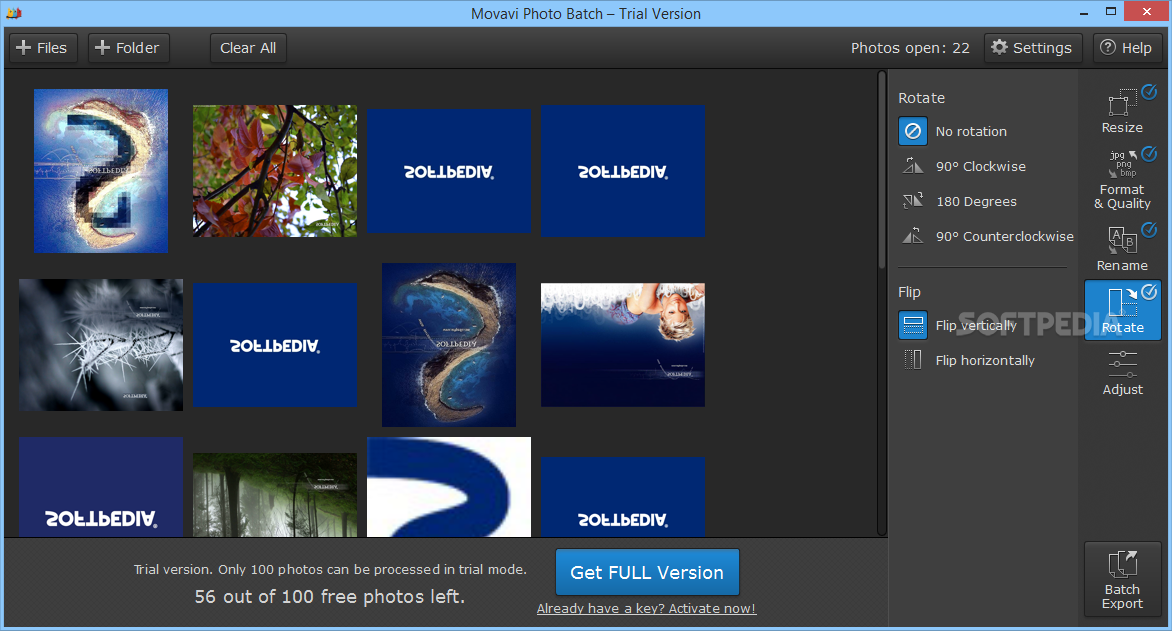The height and width of the screenshot is (631, 1172).
Task: Select the 90° Clockwise rotation icon
Action: coord(913,166)
